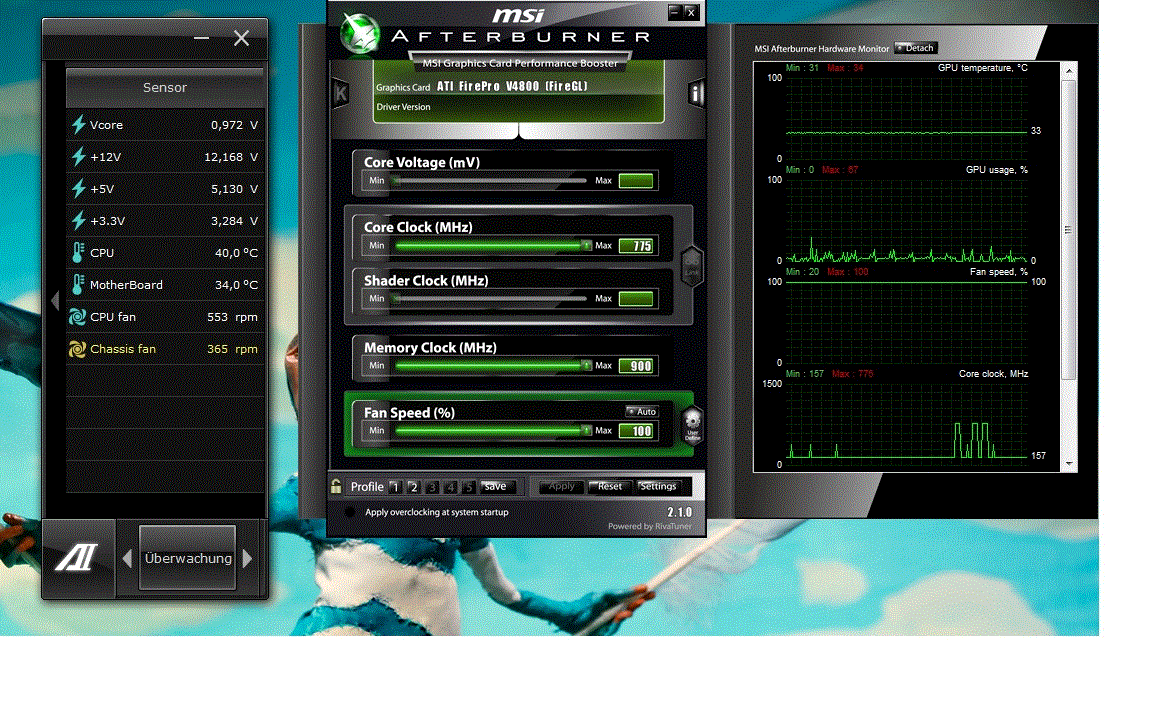Click the CPU fan 553 rpm value
This screenshot has height=720, width=1152.
pyautogui.click(x=232, y=317)
